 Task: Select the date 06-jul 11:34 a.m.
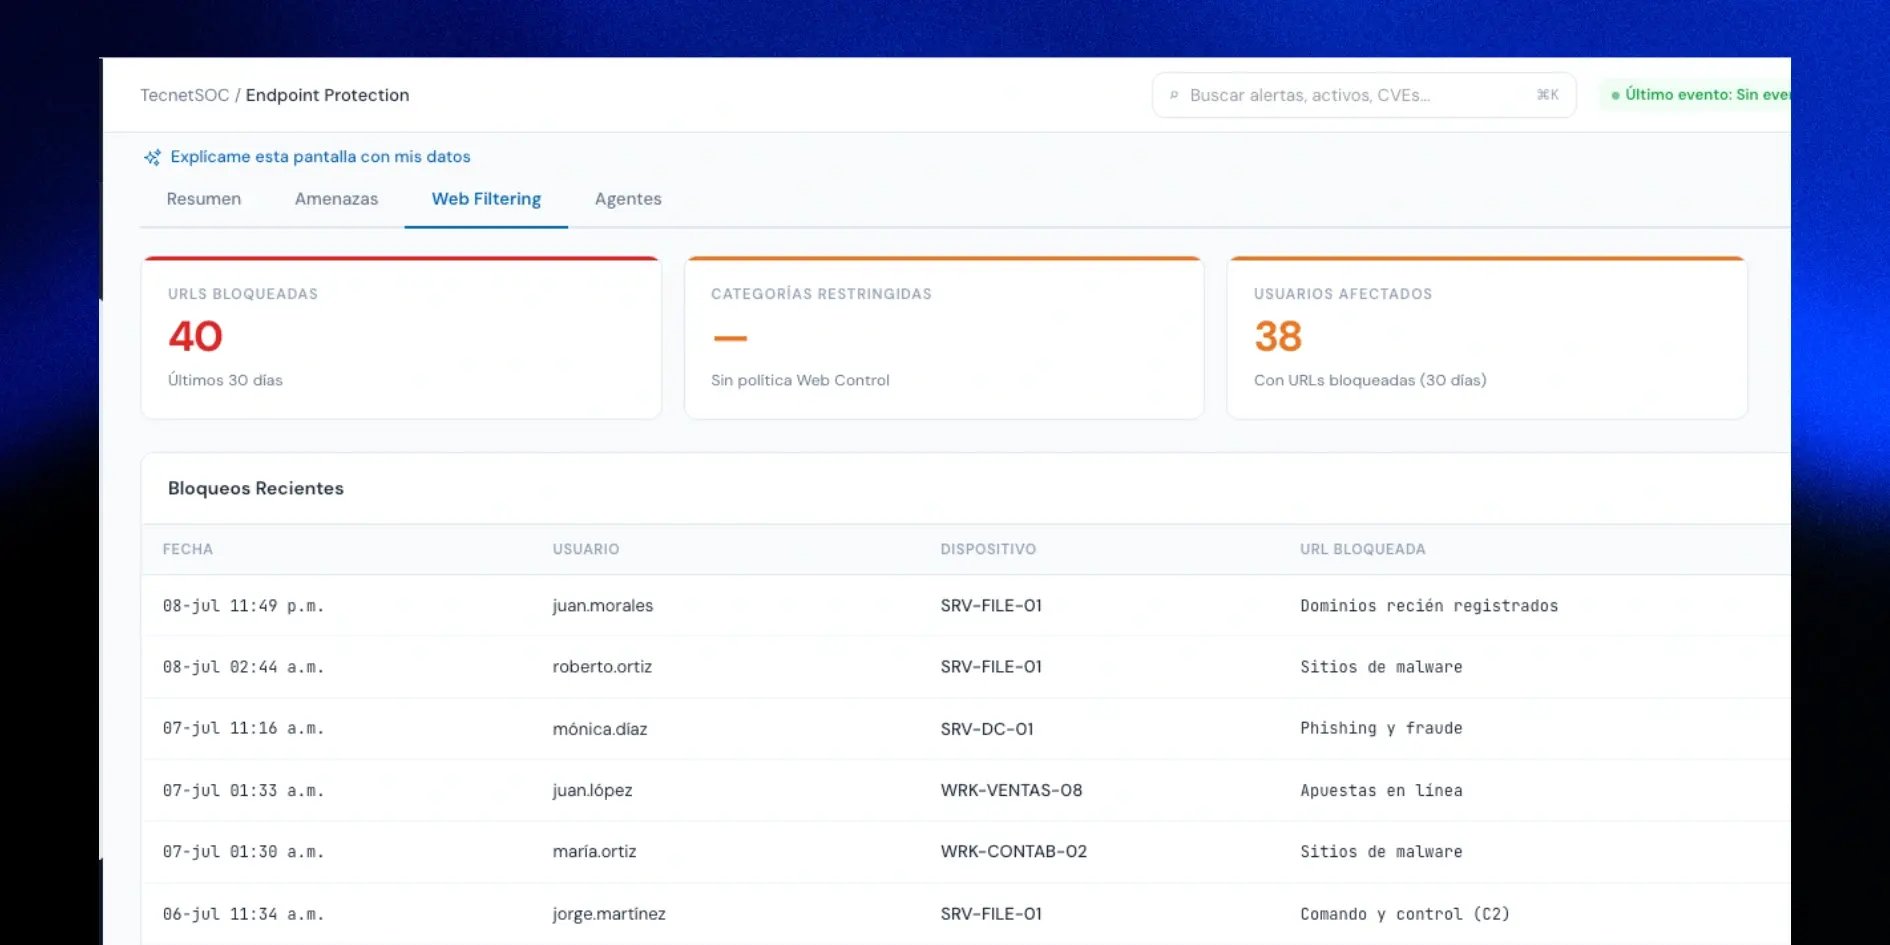point(243,914)
